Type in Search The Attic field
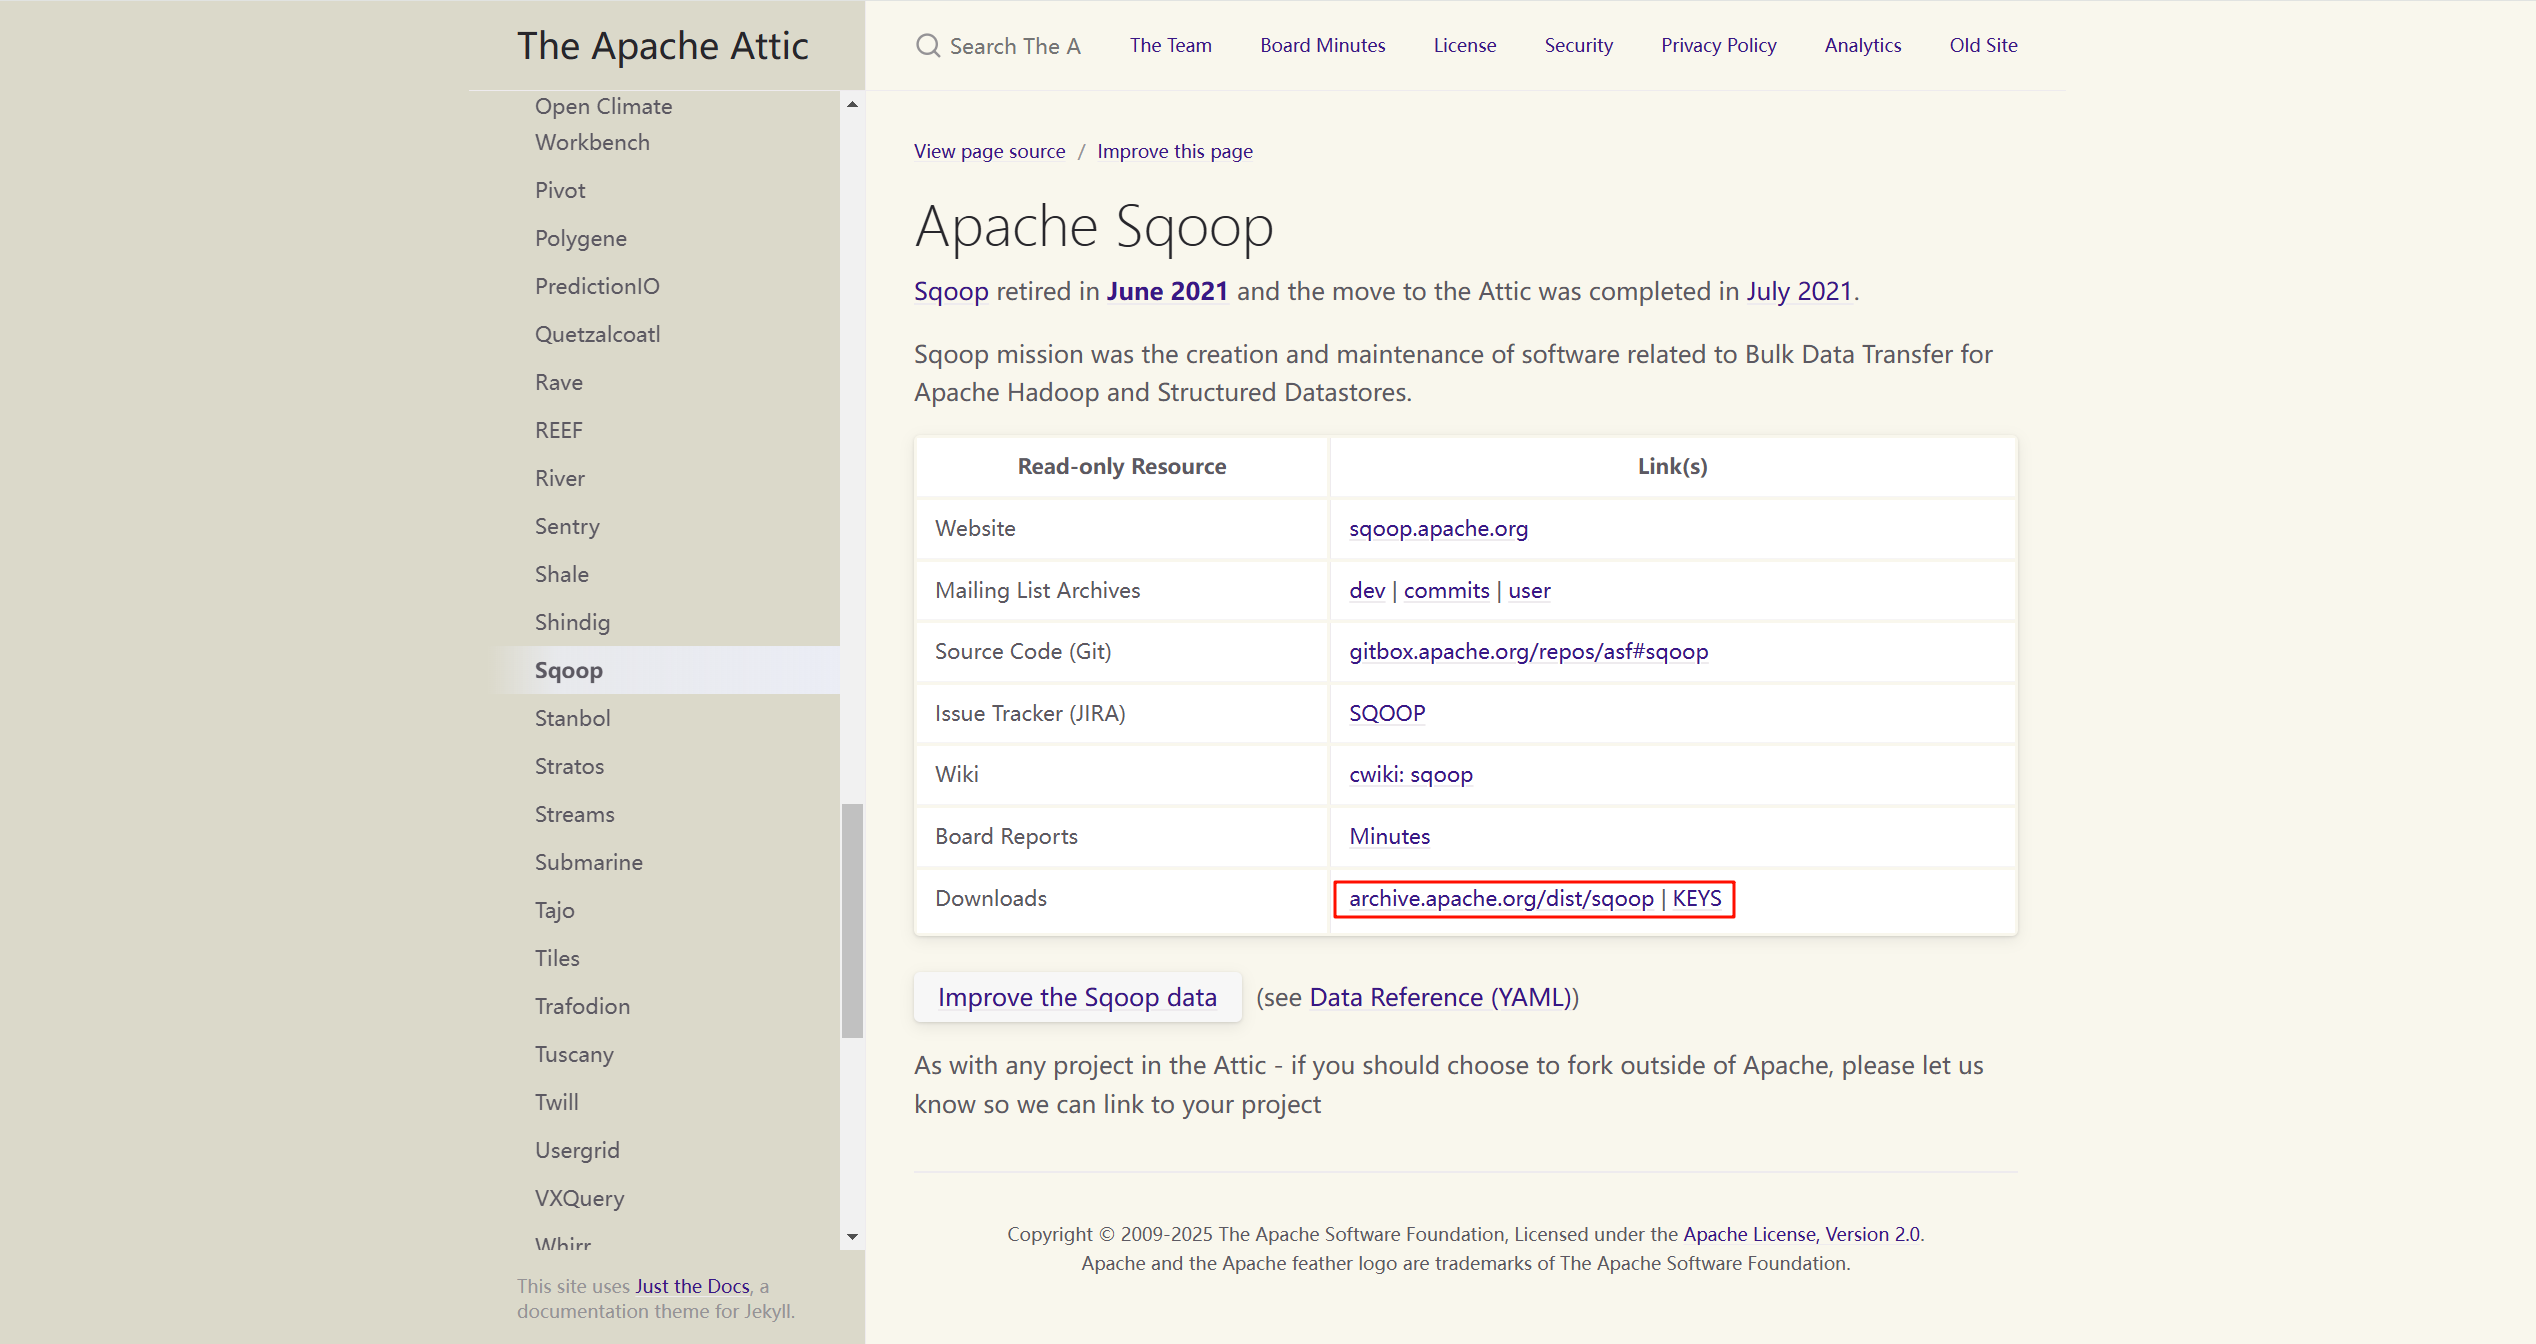This screenshot has width=2536, height=1344. pos(1014,46)
